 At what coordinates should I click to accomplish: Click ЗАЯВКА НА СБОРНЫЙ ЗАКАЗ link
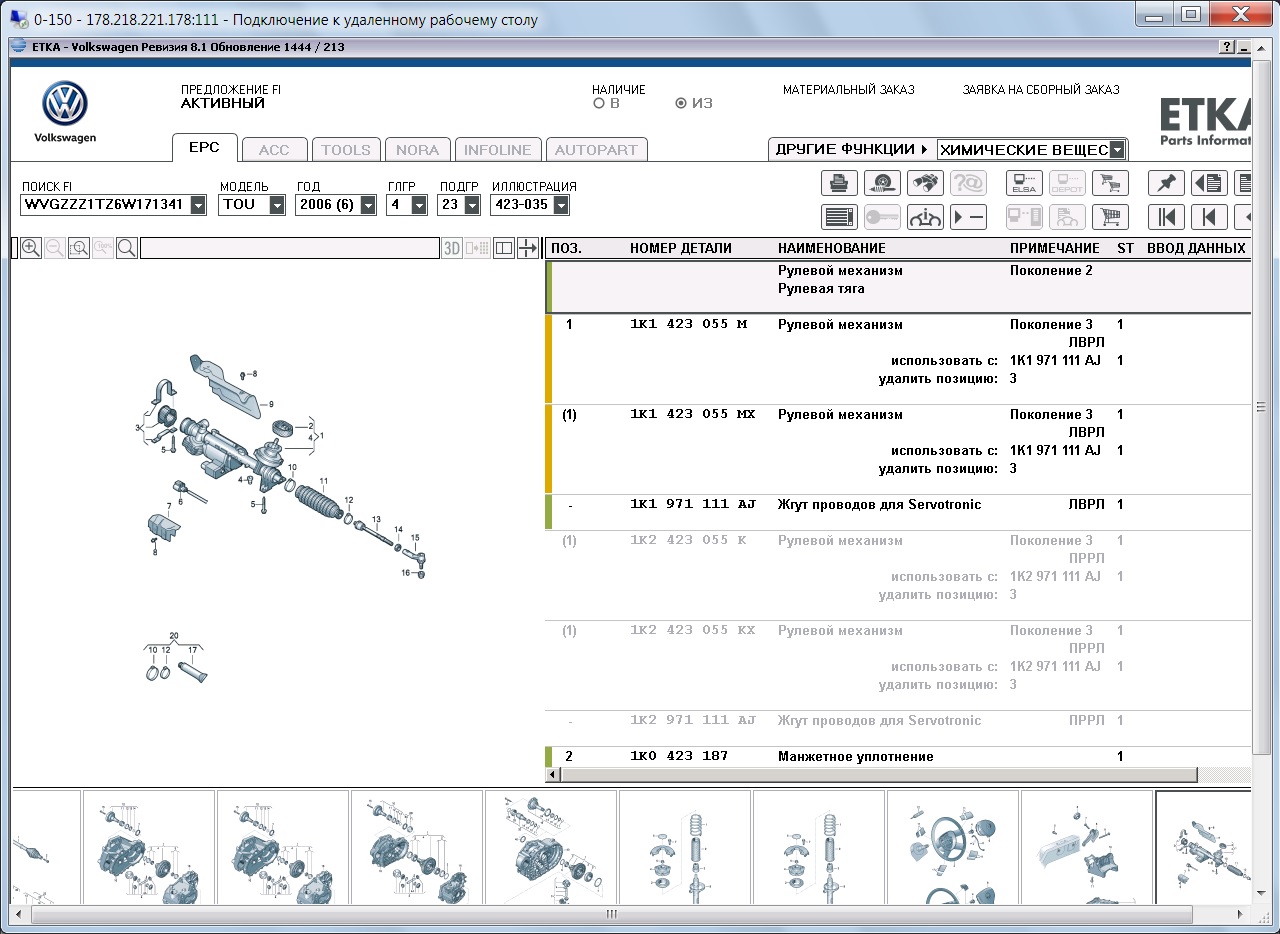tap(1041, 90)
